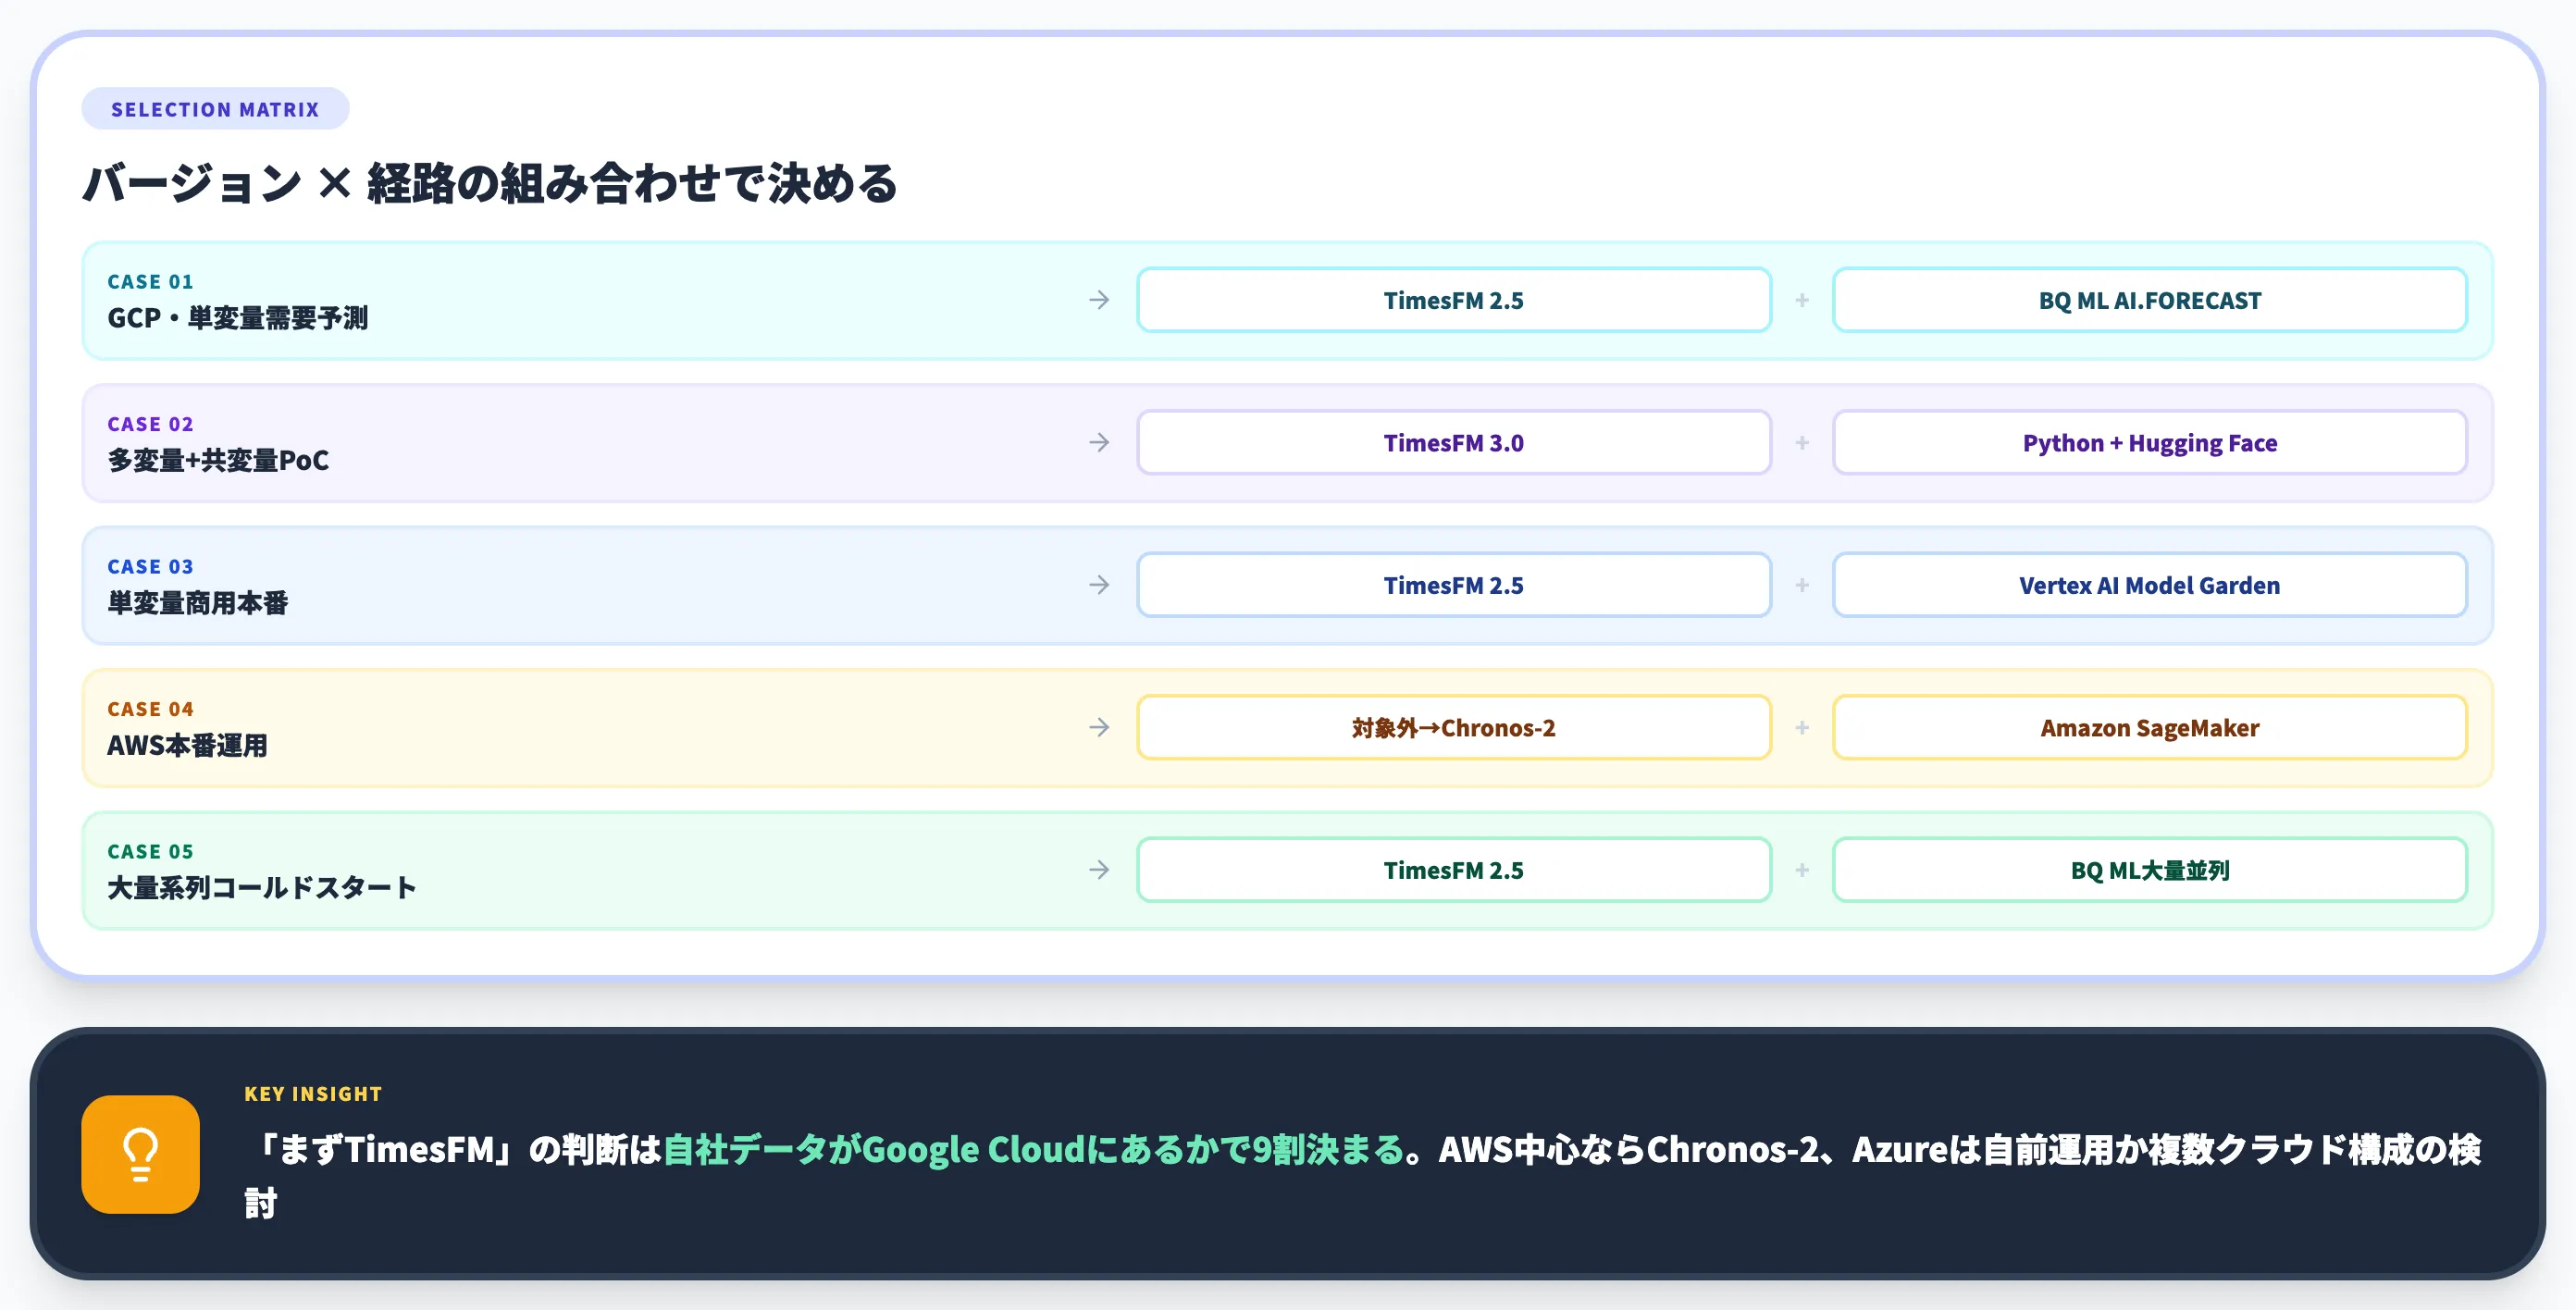2576x1310 pixels.
Task: Select the Python + Hugging Face chip
Action: click(x=2150, y=442)
